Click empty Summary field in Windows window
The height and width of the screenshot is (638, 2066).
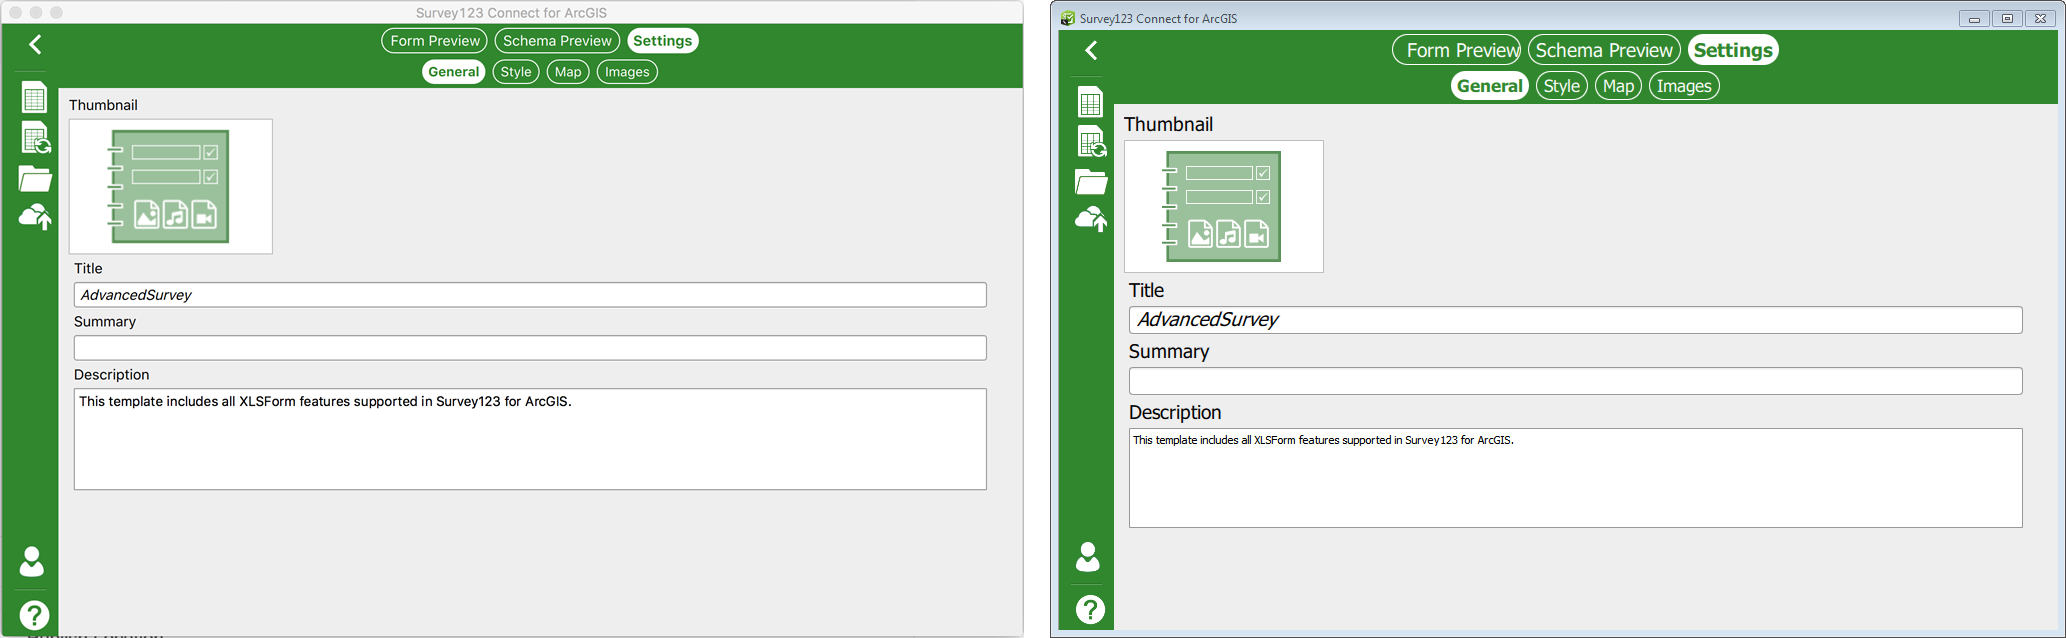1576,381
